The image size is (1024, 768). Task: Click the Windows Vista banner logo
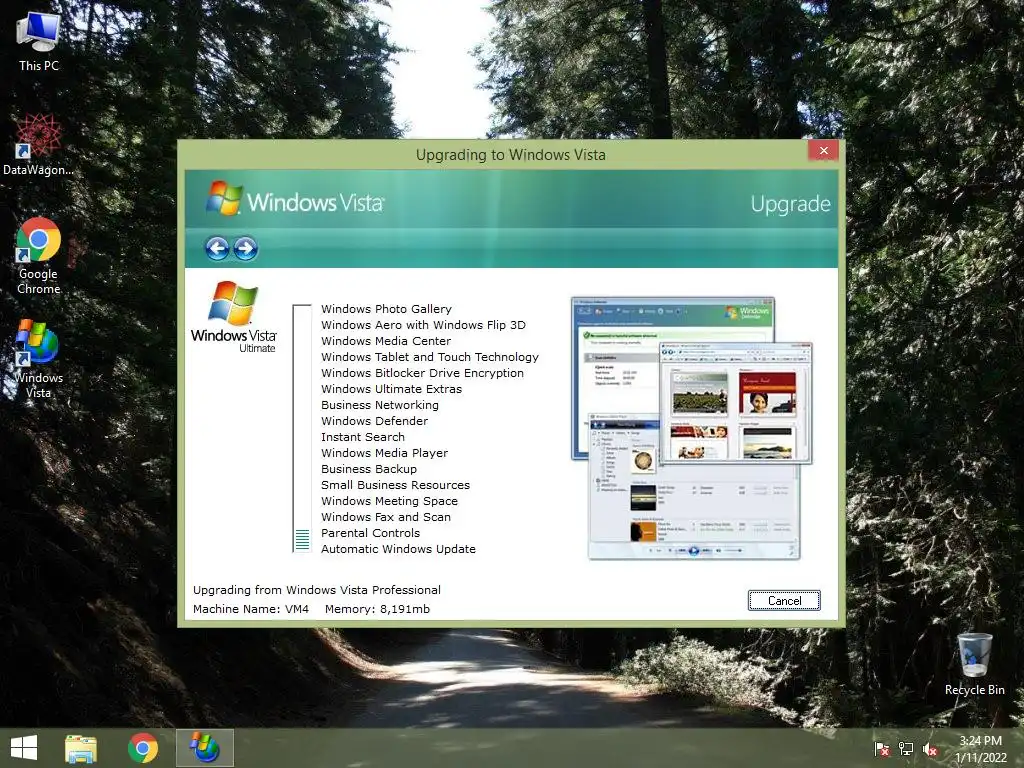(x=295, y=199)
